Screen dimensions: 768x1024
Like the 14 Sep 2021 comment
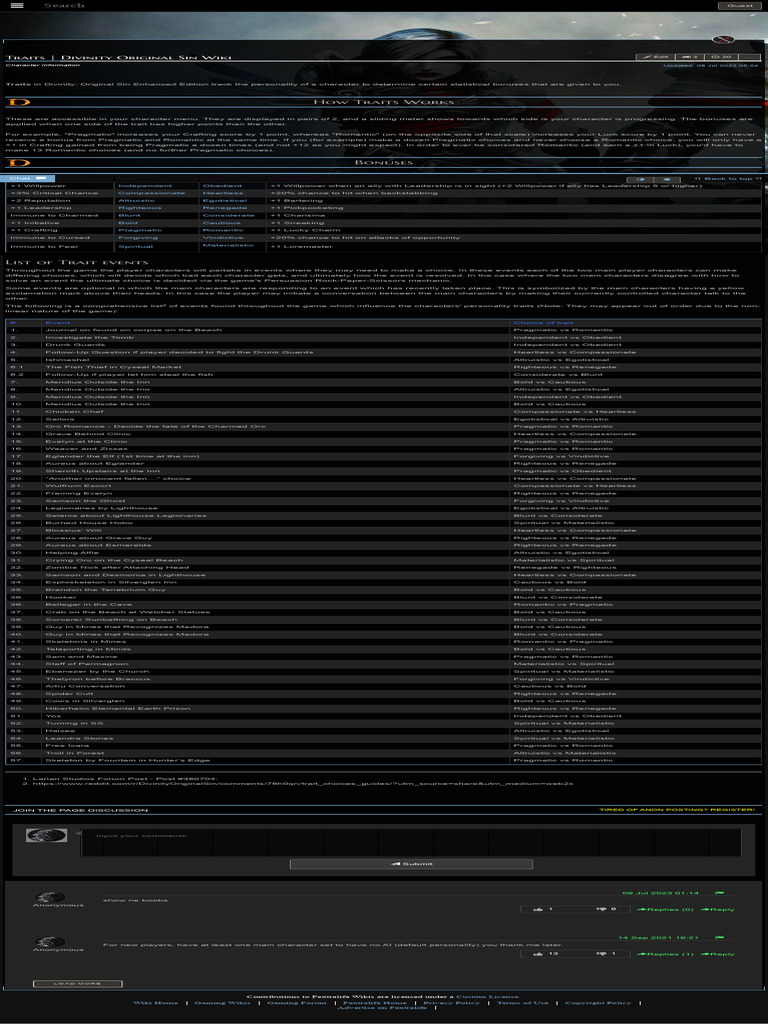(544, 954)
